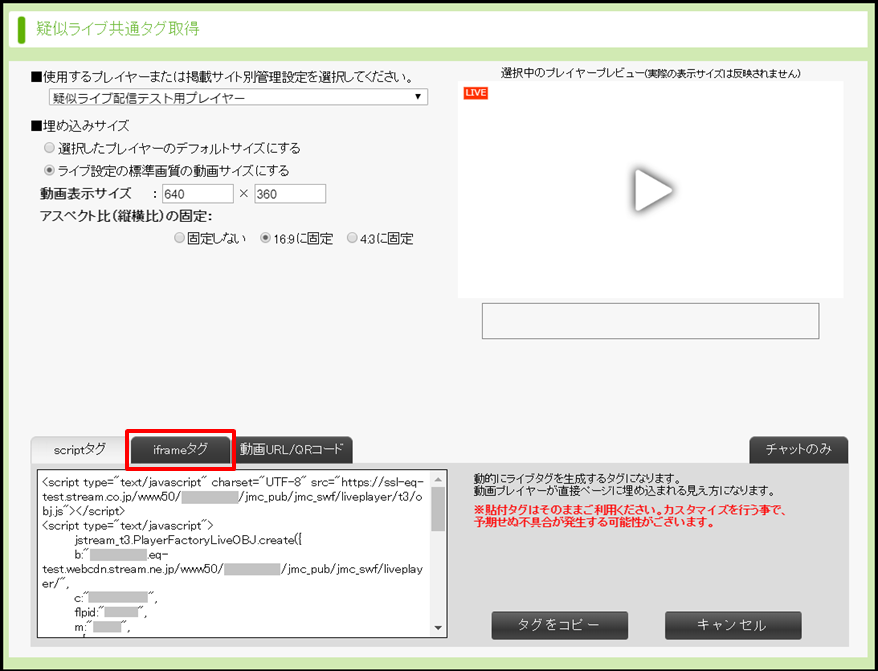Choose 16:9に固定 aspect ratio option
Image resolution: width=878 pixels, height=671 pixels.
[265, 238]
